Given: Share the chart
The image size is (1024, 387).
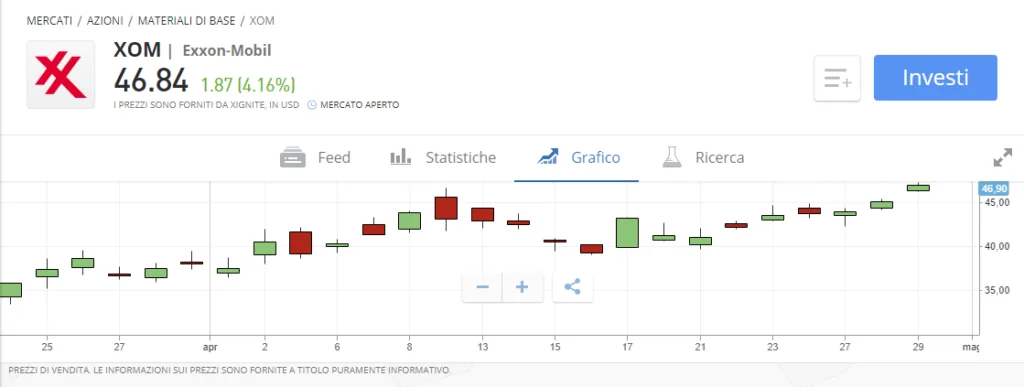Looking at the screenshot, I should [573, 287].
